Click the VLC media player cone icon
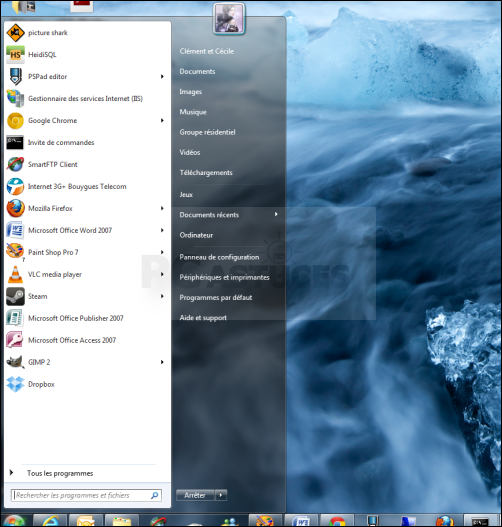The height and width of the screenshot is (527, 502). [x=15, y=274]
